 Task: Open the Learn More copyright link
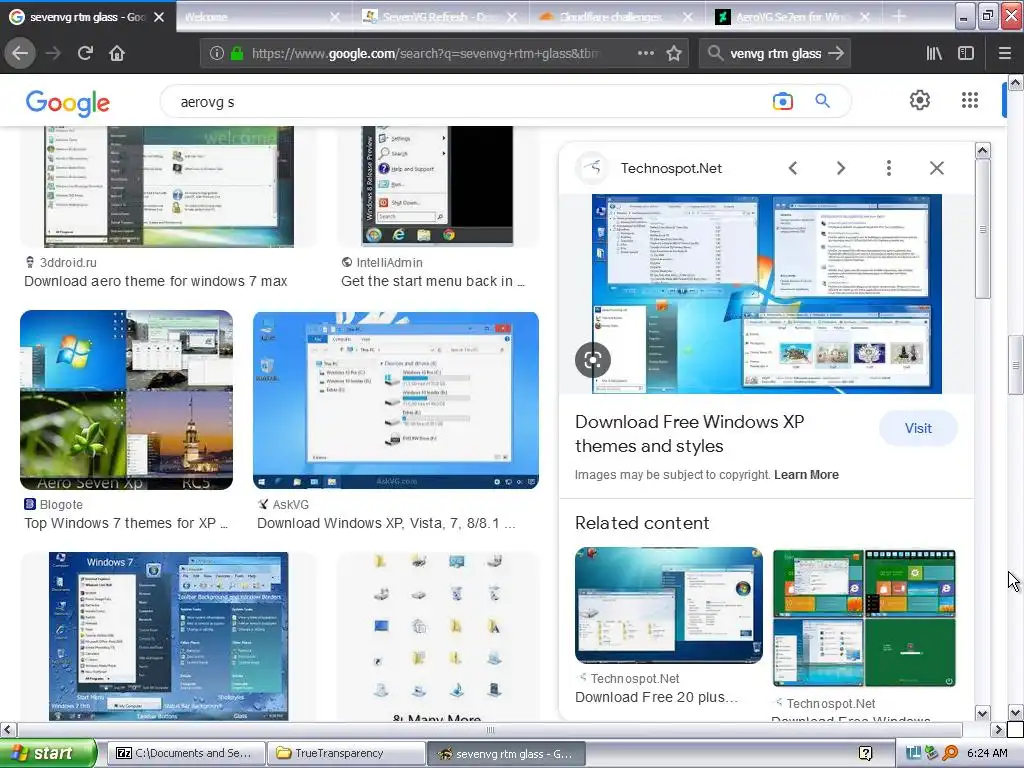(x=806, y=475)
